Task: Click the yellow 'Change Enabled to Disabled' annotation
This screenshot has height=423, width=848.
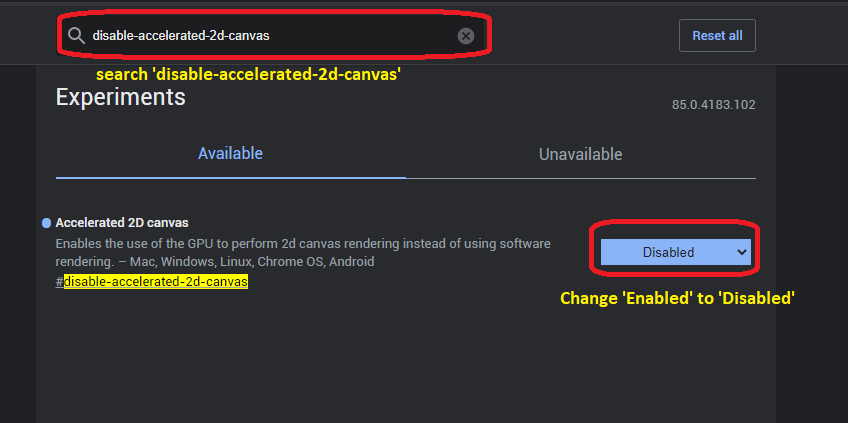Action: (x=676, y=298)
